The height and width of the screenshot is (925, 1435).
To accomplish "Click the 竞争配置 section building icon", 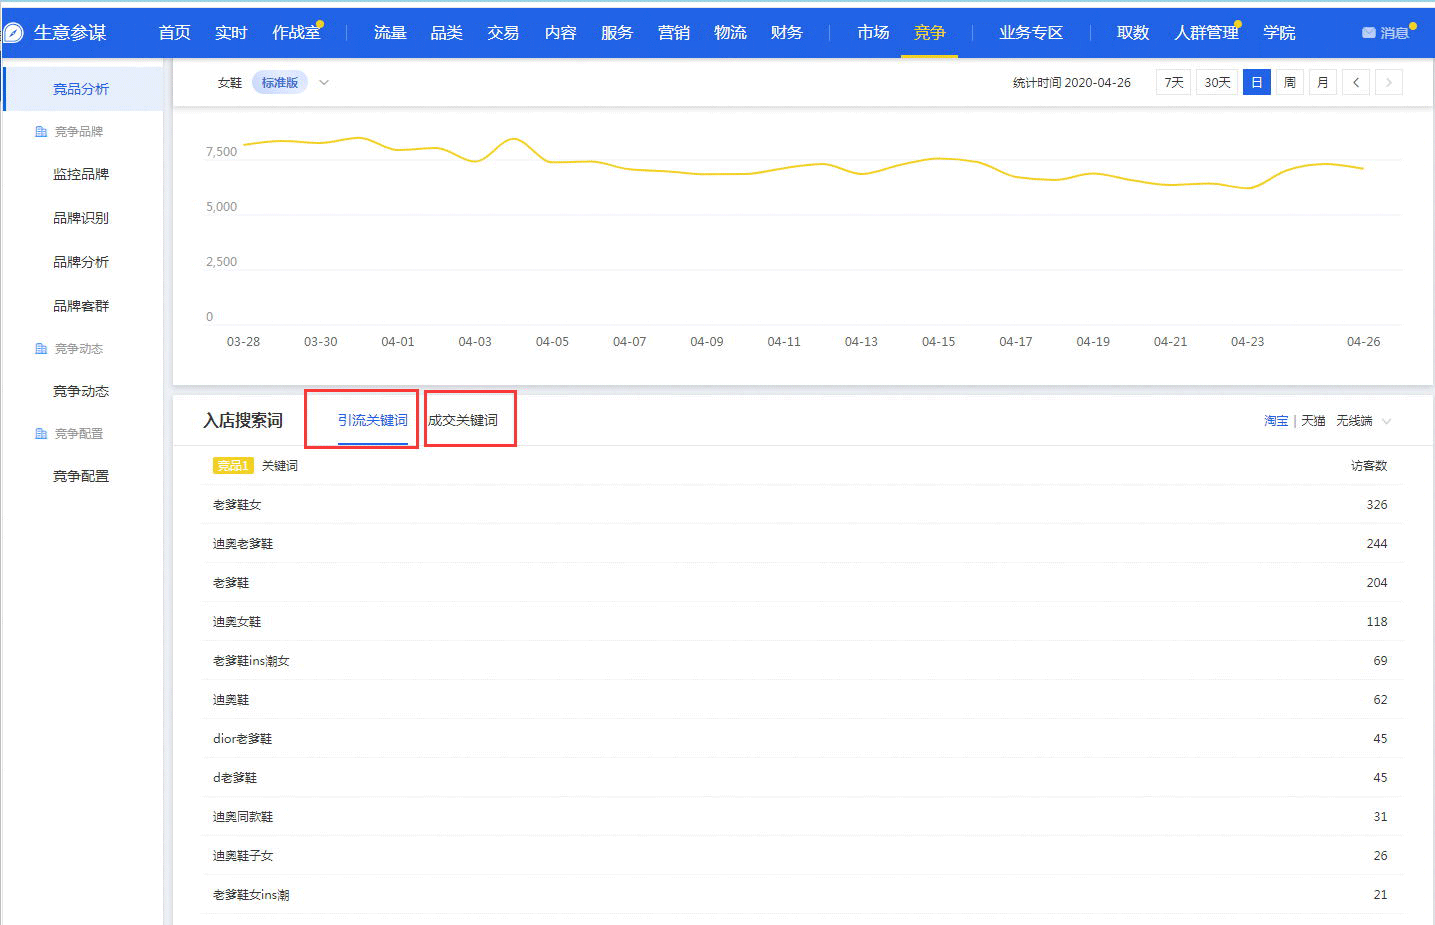I will click(41, 434).
